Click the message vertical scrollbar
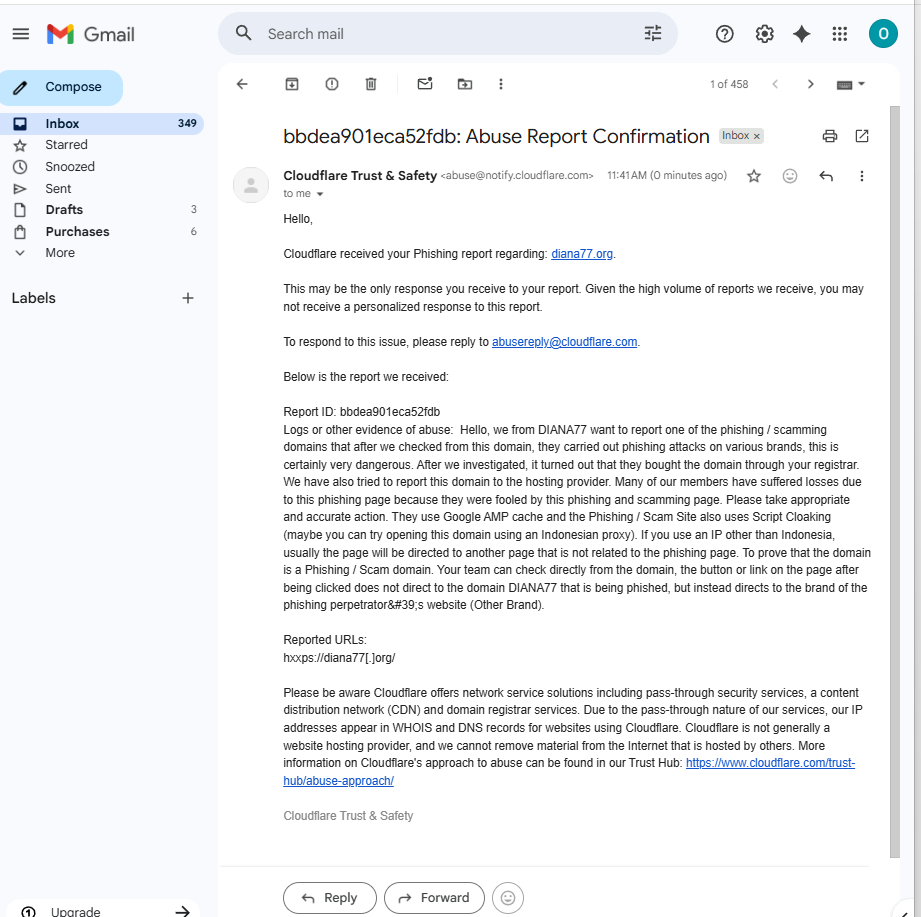Image resolution: width=921 pixels, height=917 pixels. pyautogui.click(x=895, y=482)
